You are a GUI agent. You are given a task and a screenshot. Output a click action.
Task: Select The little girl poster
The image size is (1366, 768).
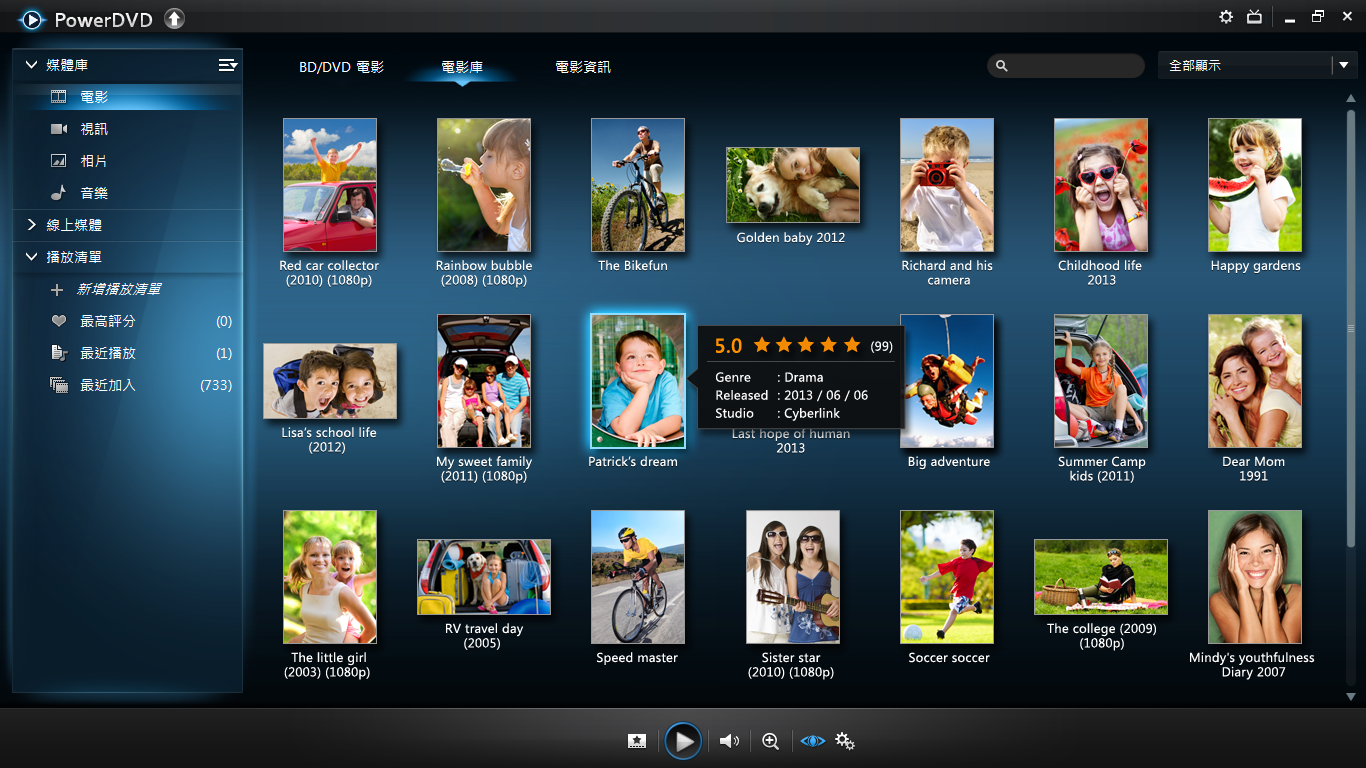point(330,577)
